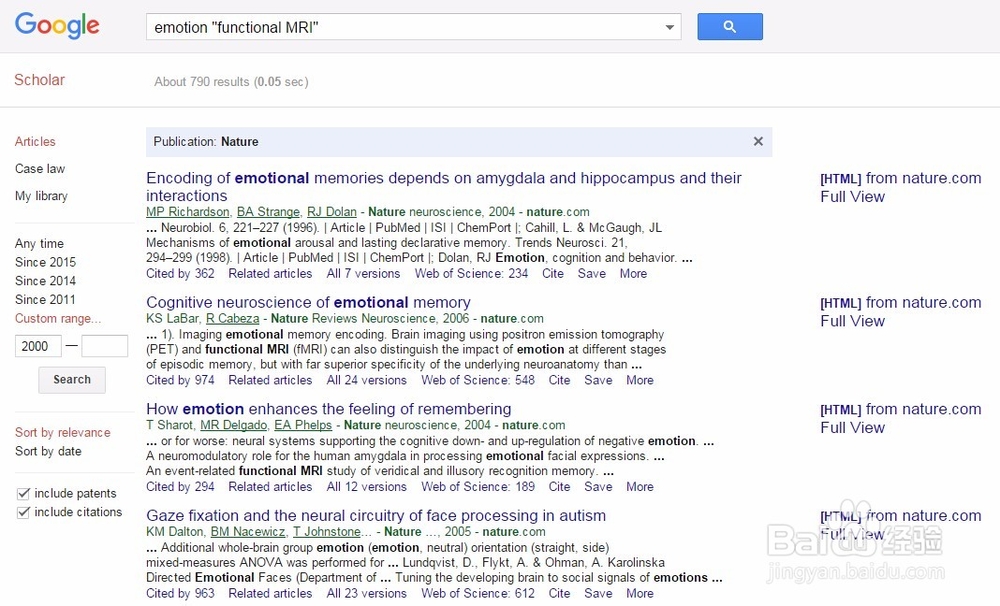Click the empty end year field
The width and height of the screenshot is (1000, 606).
[105, 346]
